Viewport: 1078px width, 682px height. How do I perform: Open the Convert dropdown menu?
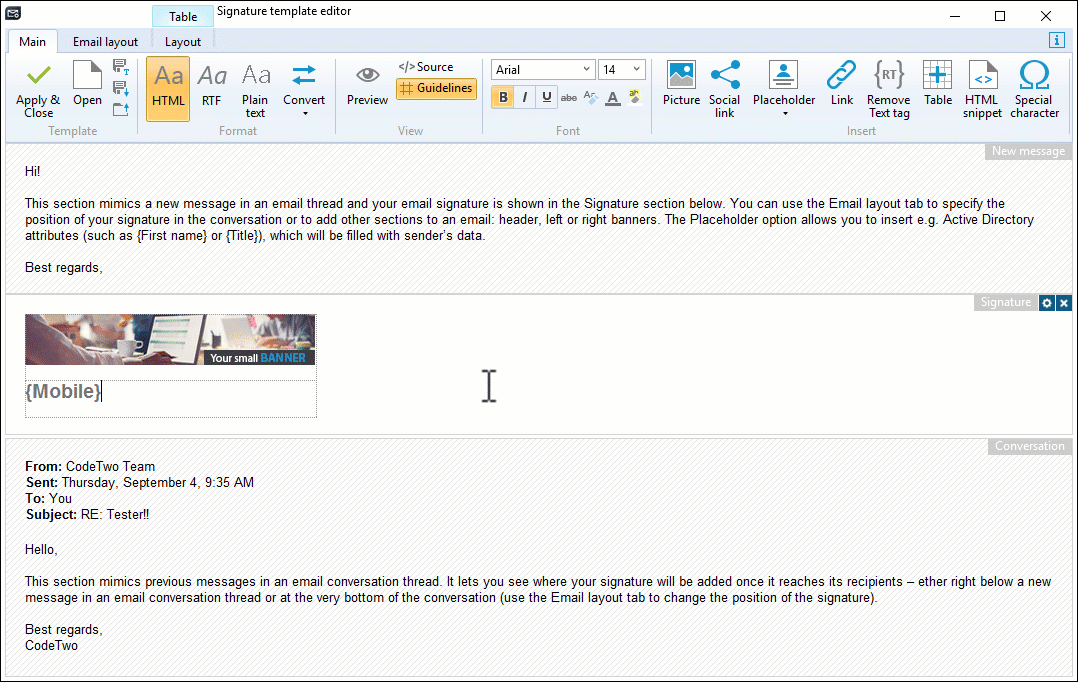[x=304, y=90]
